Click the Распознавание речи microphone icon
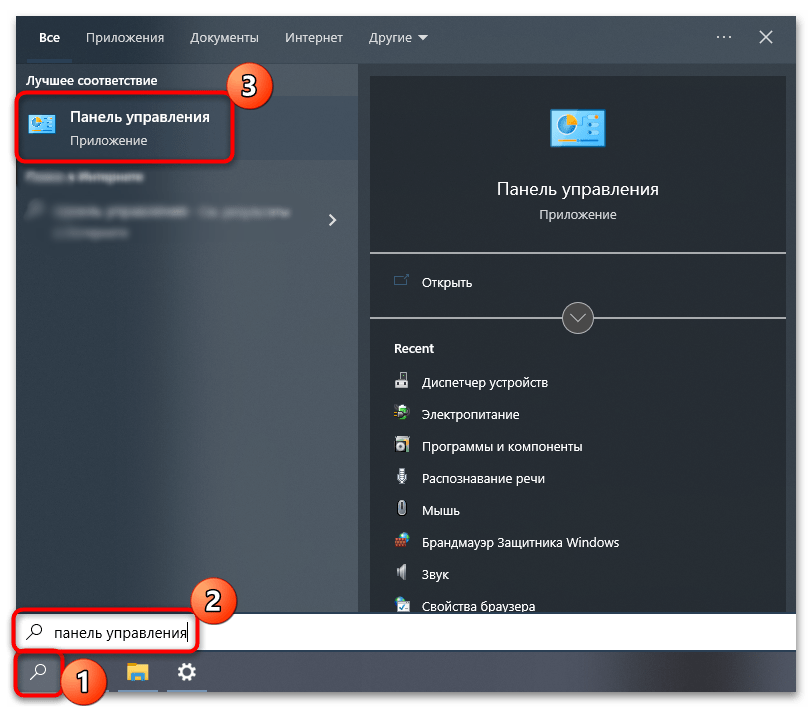 tap(402, 478)
